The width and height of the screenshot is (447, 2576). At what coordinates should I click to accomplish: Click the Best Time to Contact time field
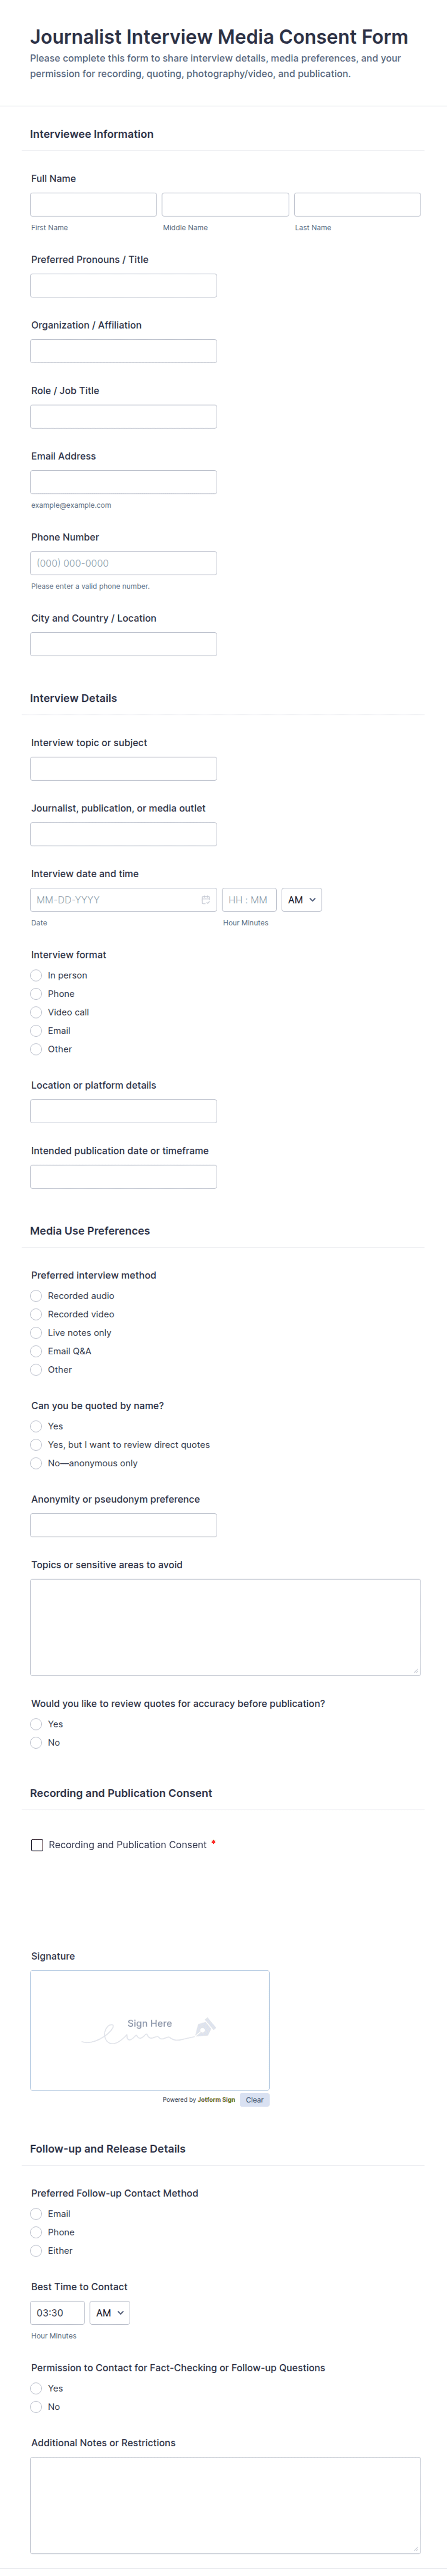point(57,2313)
